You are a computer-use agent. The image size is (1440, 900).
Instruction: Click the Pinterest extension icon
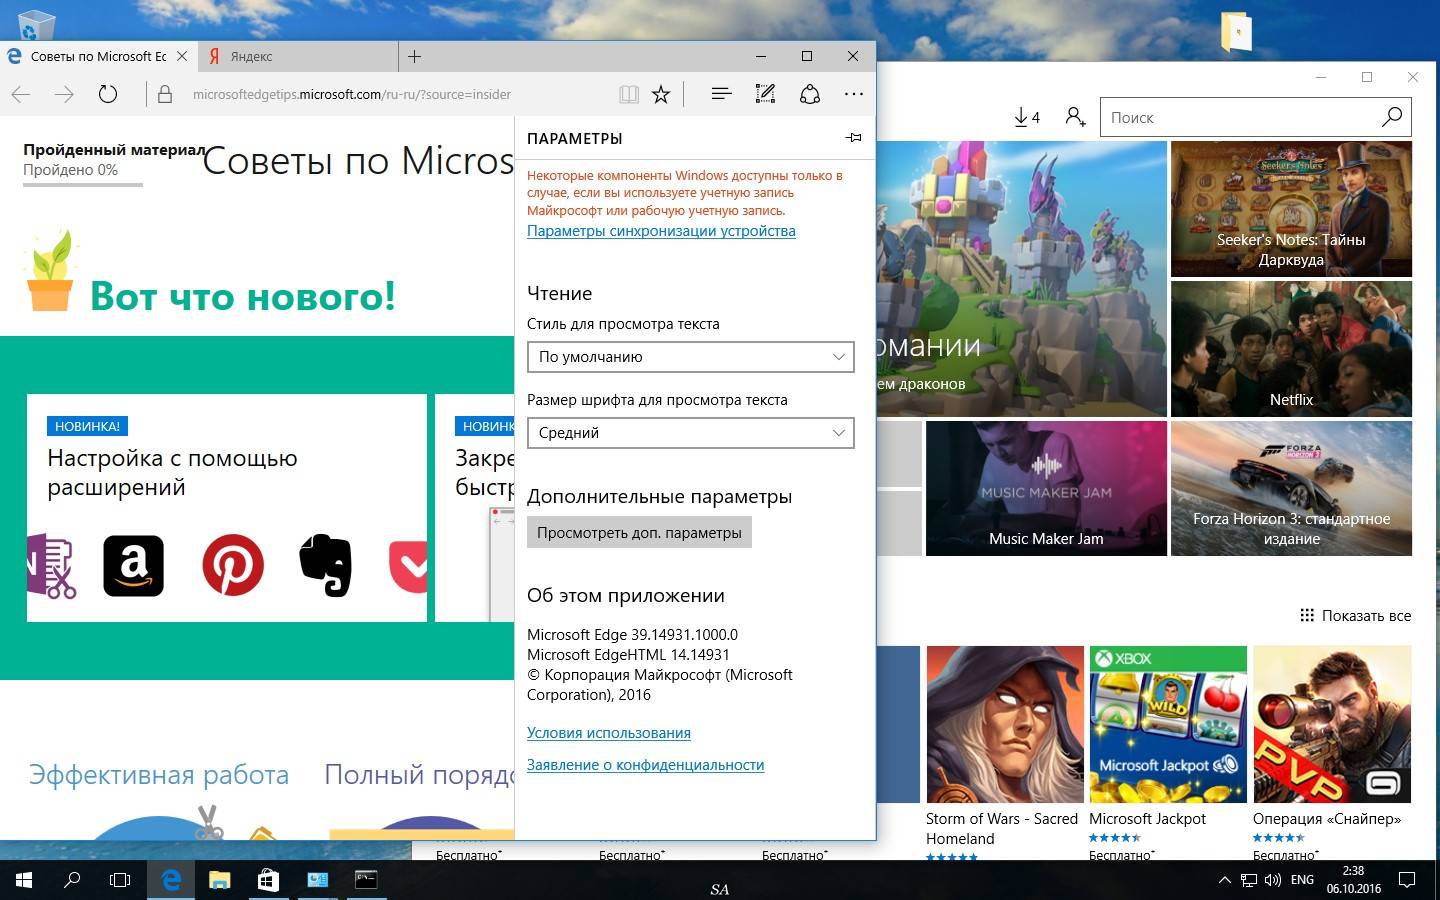point(233,566)
